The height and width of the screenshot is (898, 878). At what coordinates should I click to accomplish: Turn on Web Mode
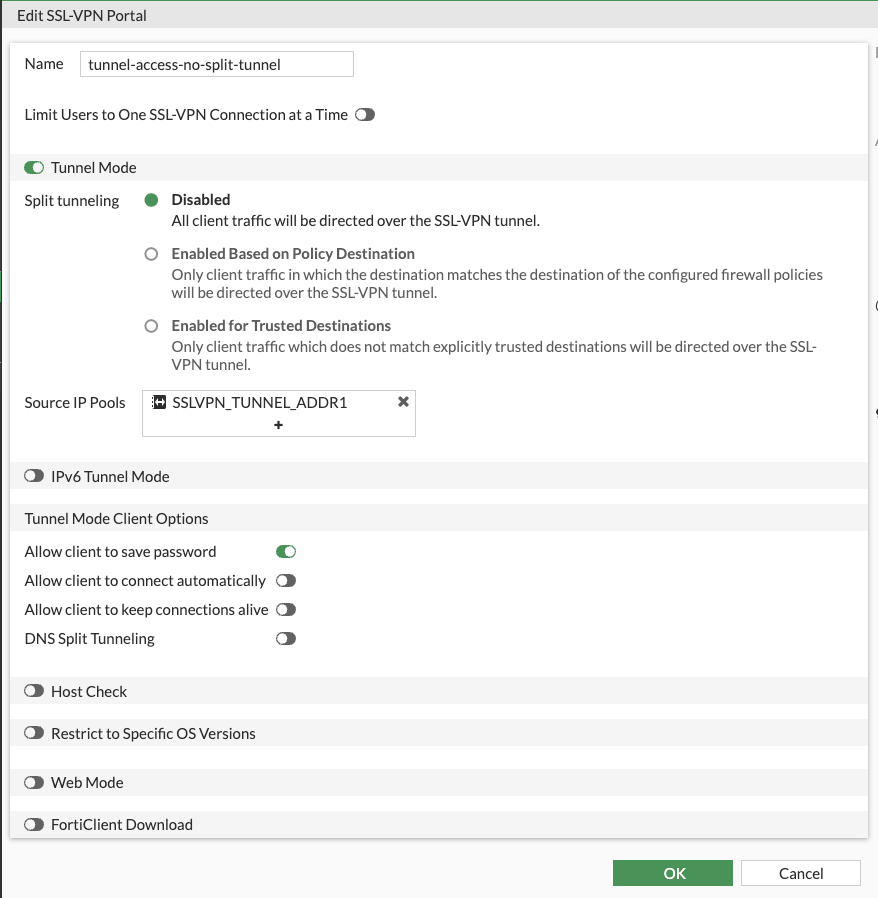pos(34,783)
